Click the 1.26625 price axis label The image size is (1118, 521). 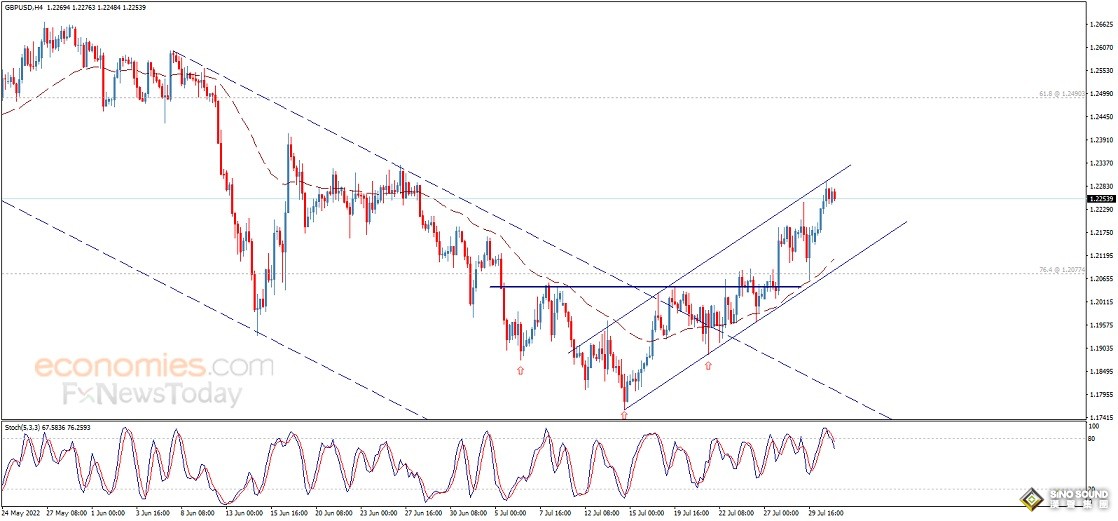pyautogui.click(x=1100, y=24)
